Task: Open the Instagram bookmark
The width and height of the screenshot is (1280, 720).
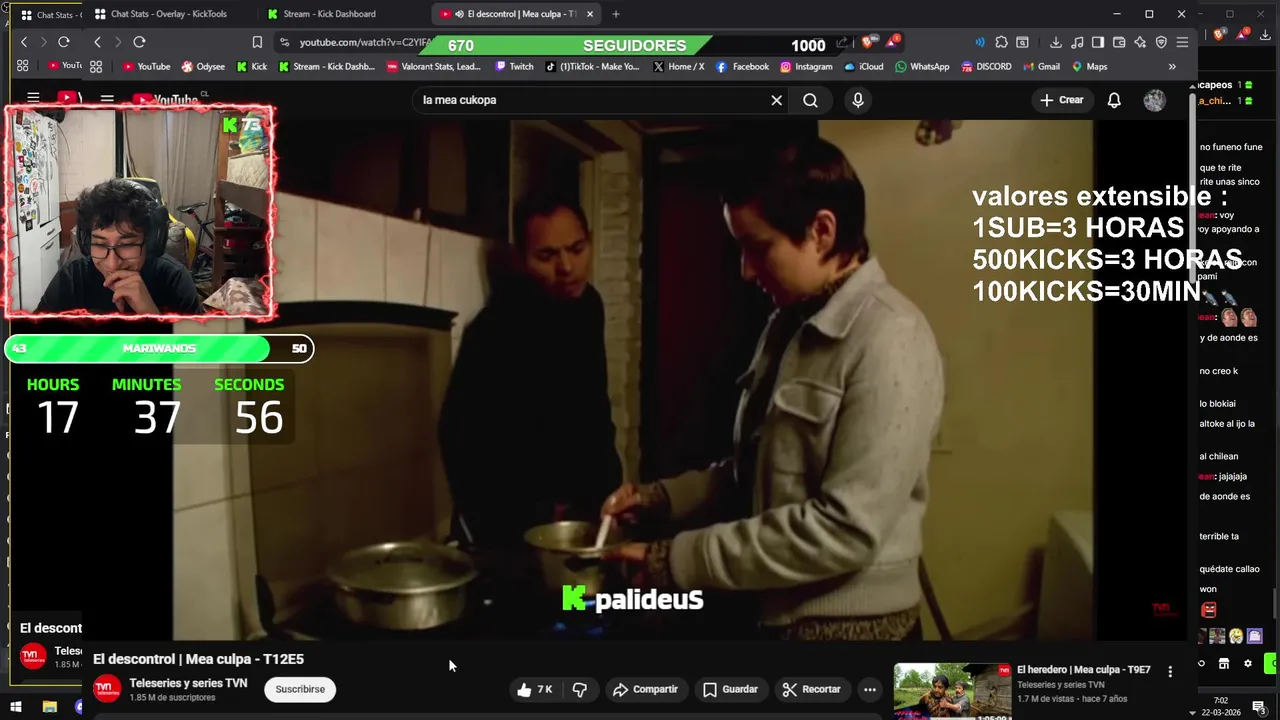Action: tap(806, 67)
